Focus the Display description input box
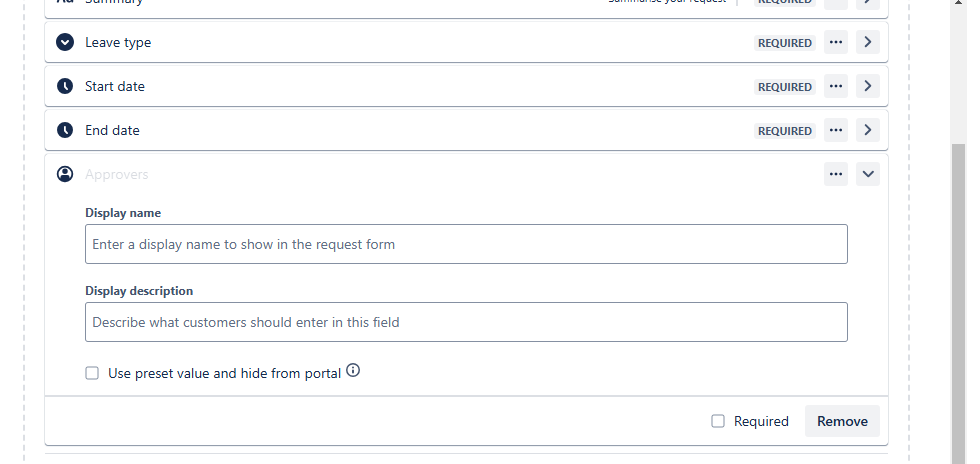This screenshot has width=980, height=464. tap(466, 322)
